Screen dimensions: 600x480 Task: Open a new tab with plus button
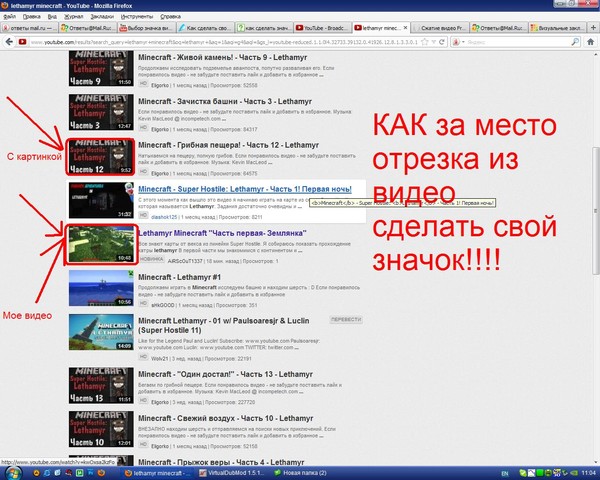coord(593,28)
